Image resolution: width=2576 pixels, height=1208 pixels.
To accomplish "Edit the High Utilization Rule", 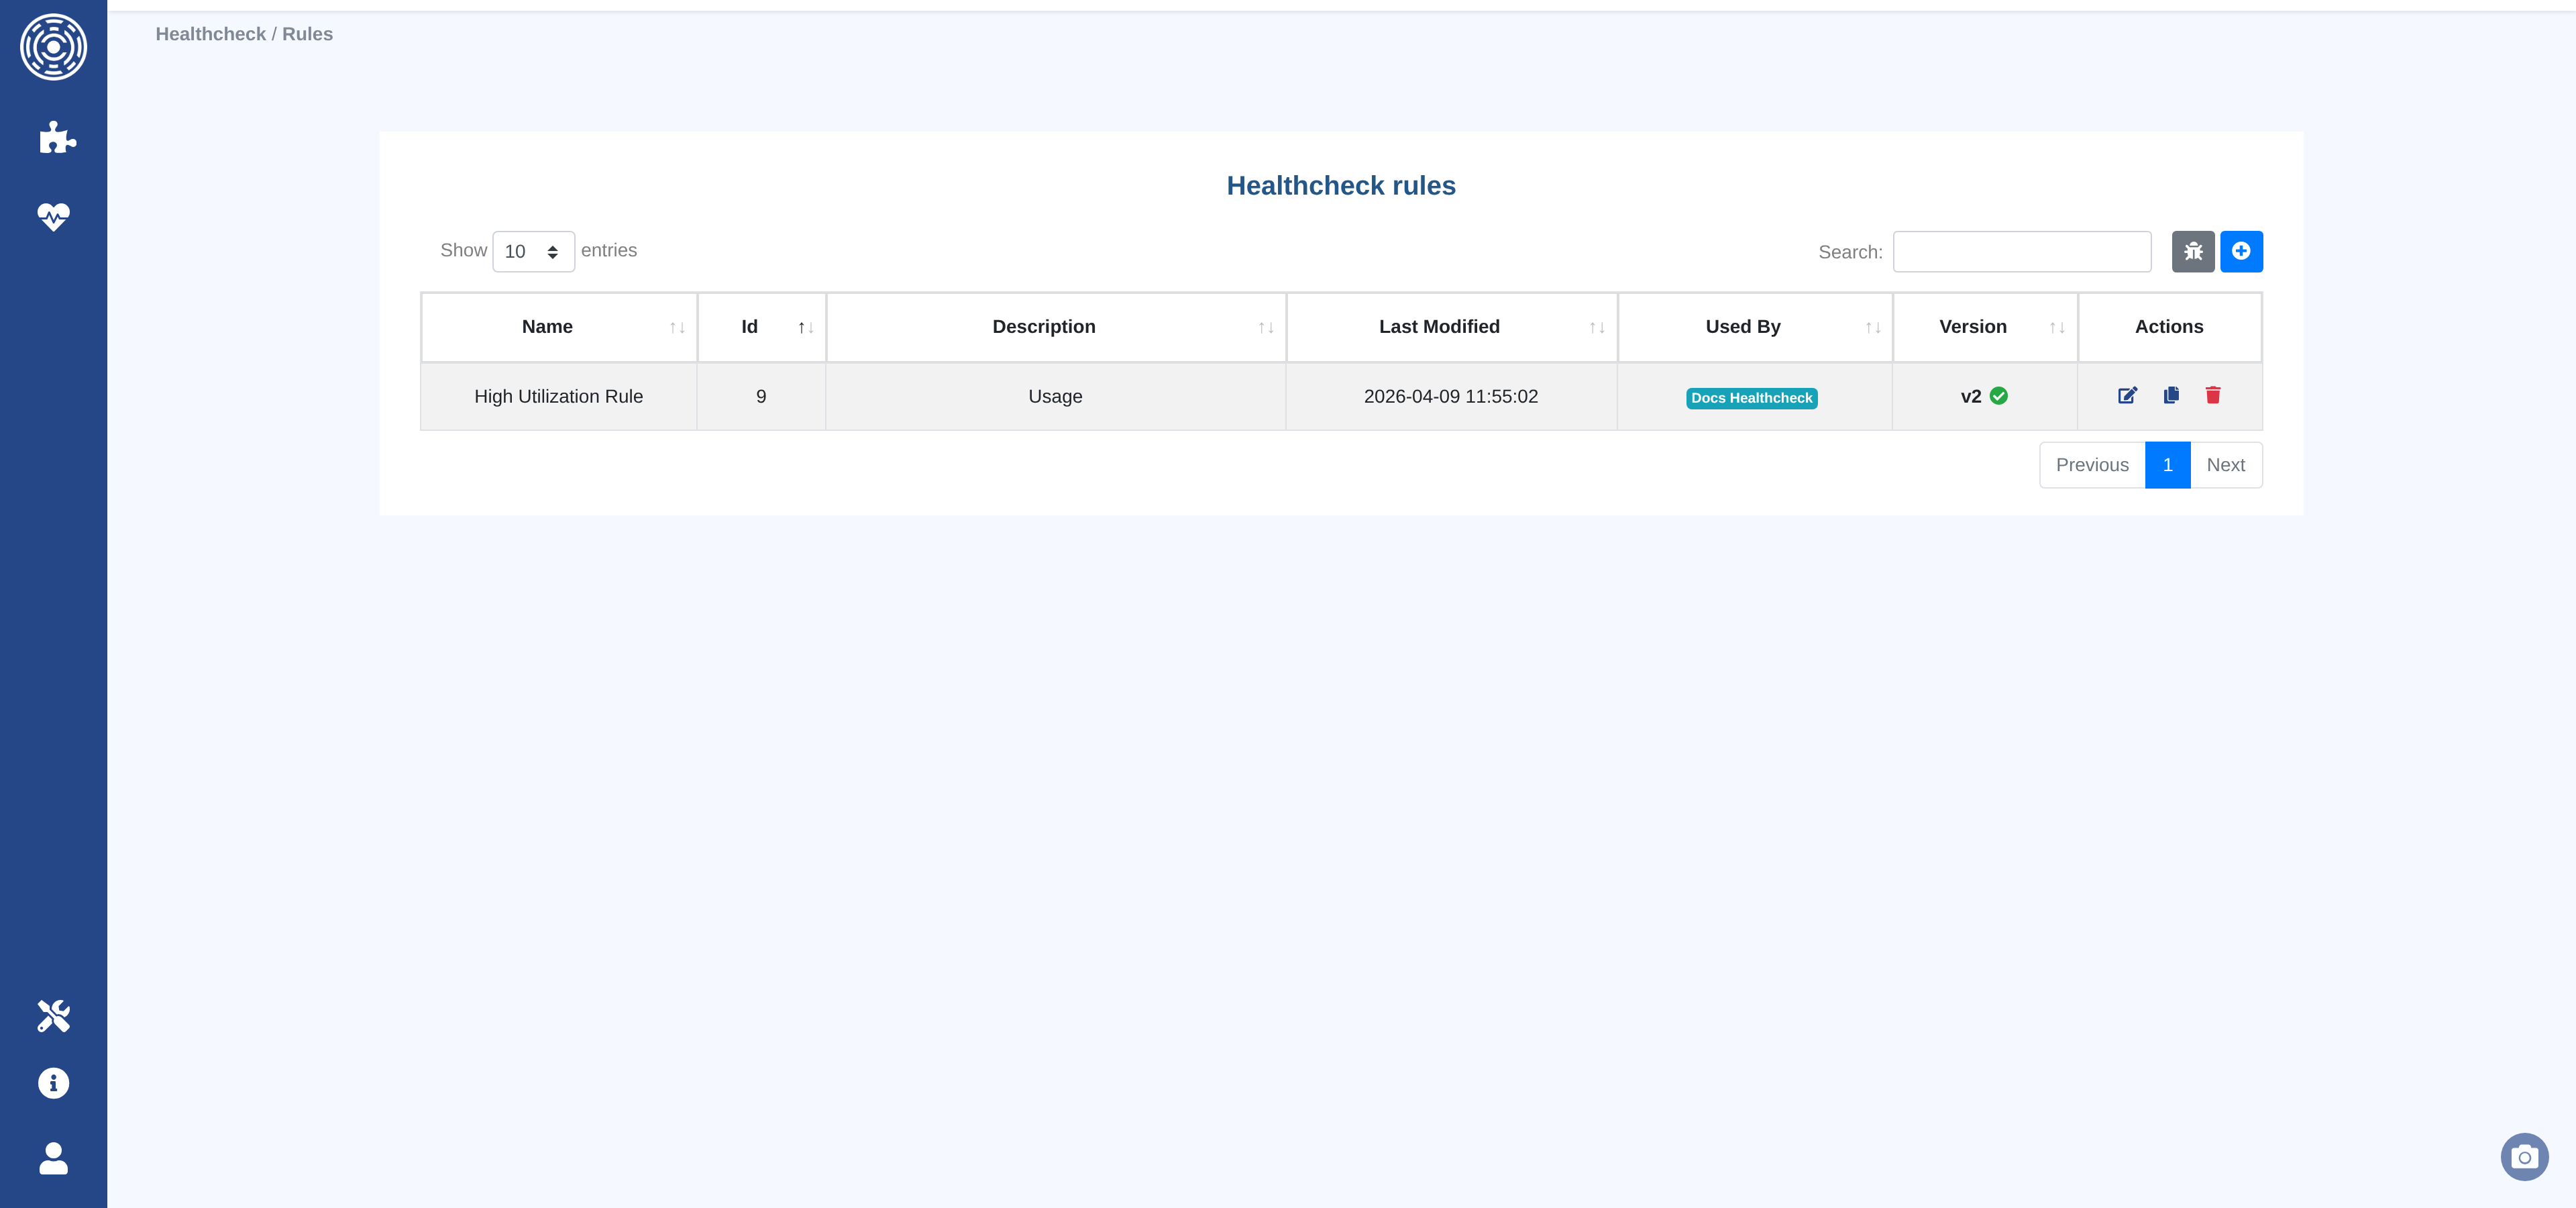I will pyautogui.click(x=2127, y=395).
